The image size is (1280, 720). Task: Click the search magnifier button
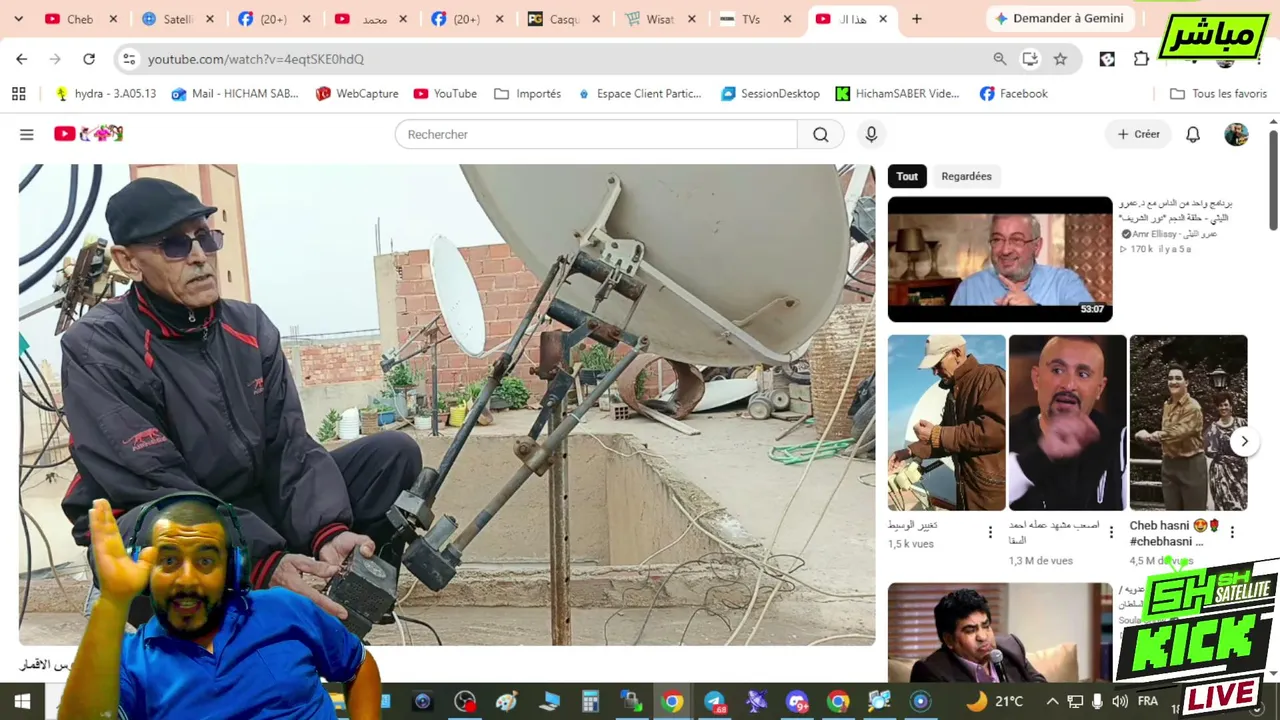(x=820, y=134)
